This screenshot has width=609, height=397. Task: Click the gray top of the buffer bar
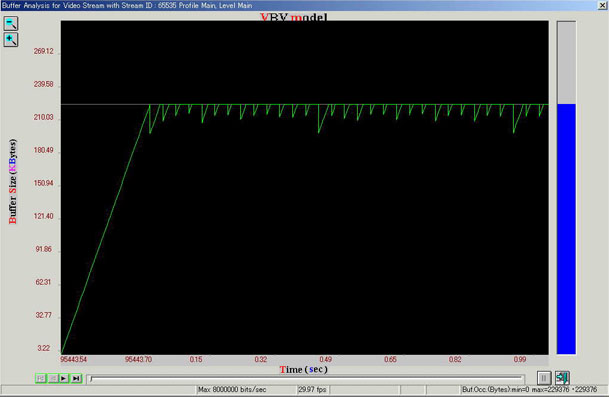tap(566, 63)
